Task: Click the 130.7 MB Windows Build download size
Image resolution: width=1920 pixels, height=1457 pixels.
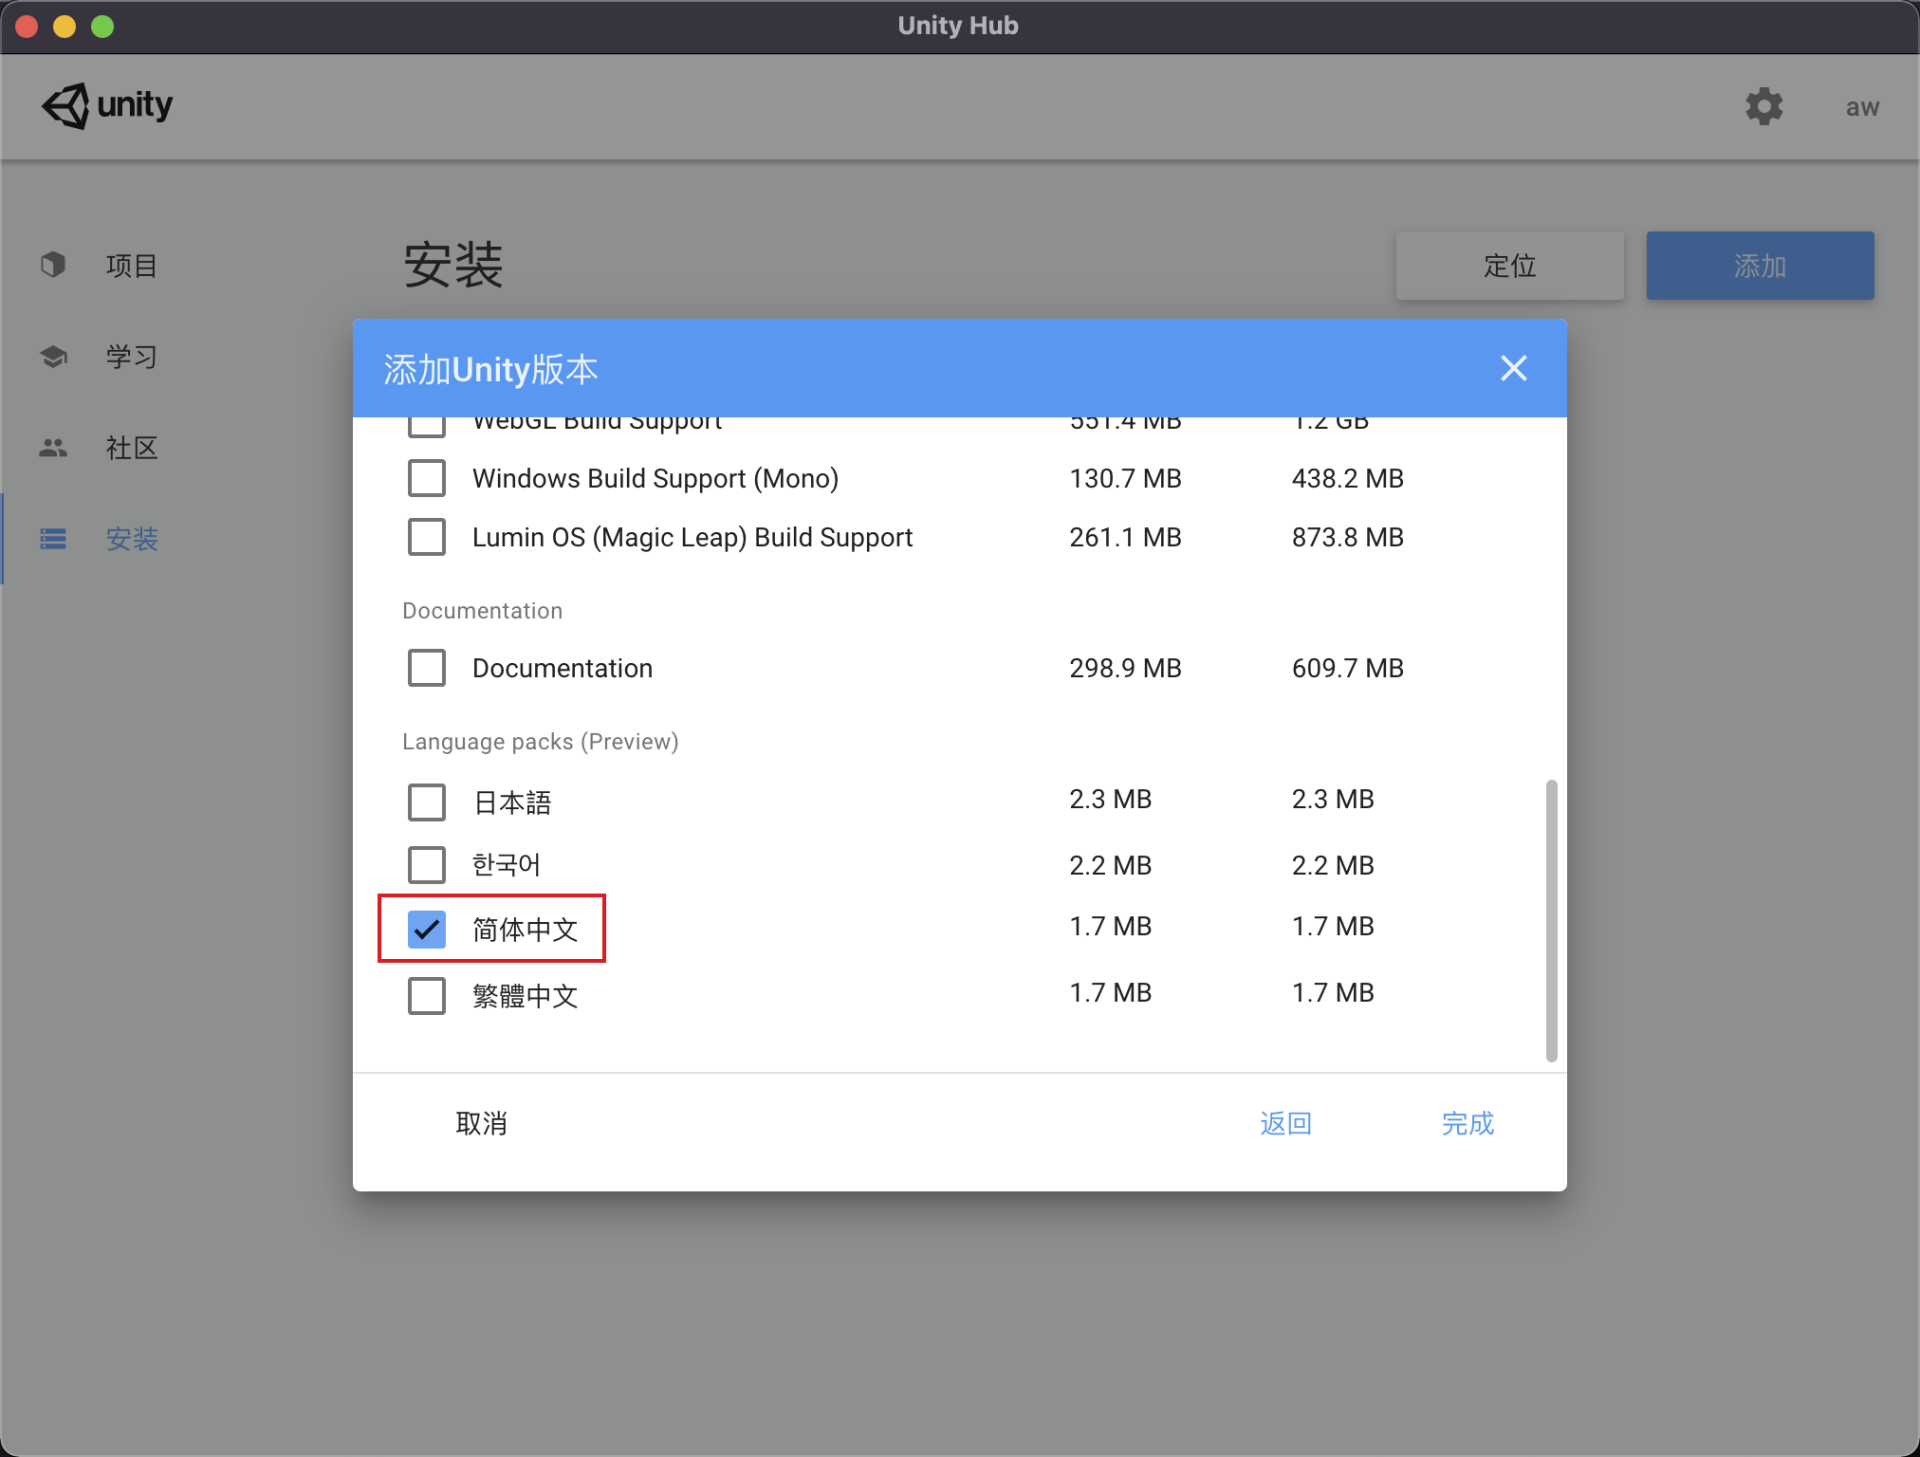Action: [x=1125, y=478]
